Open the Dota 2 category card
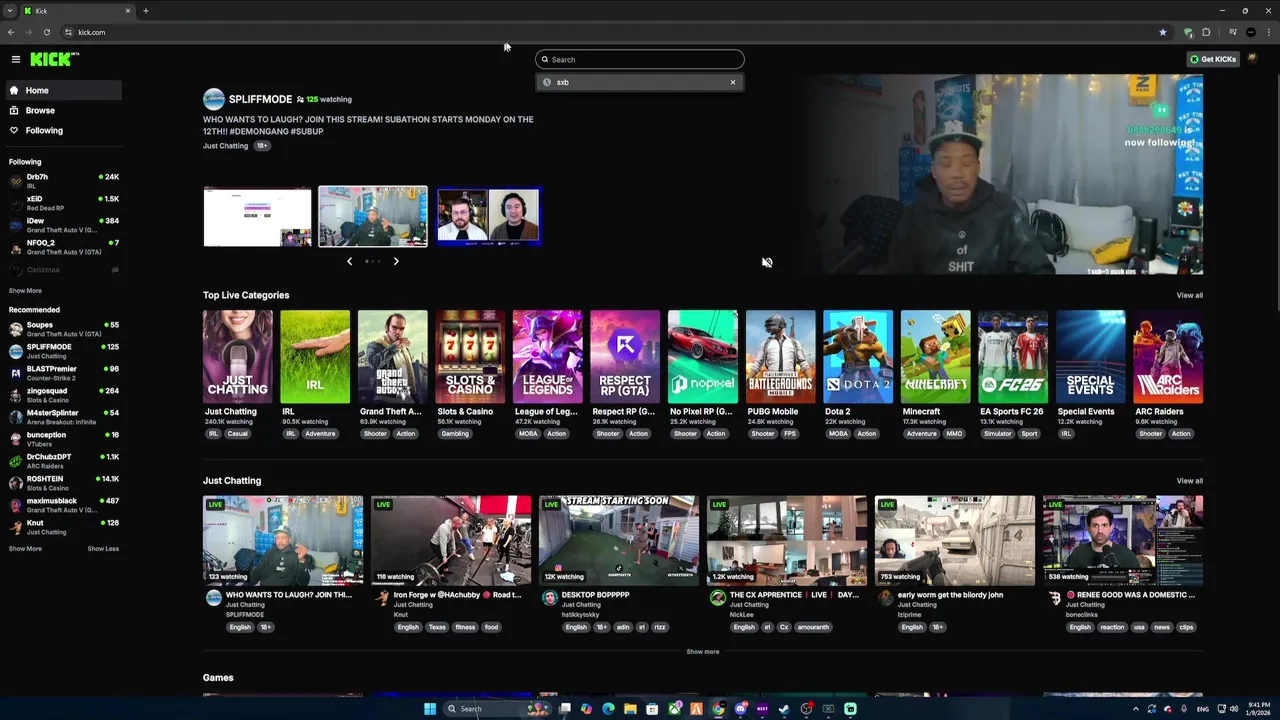1280x720 pixels. [x=858, y=357]
